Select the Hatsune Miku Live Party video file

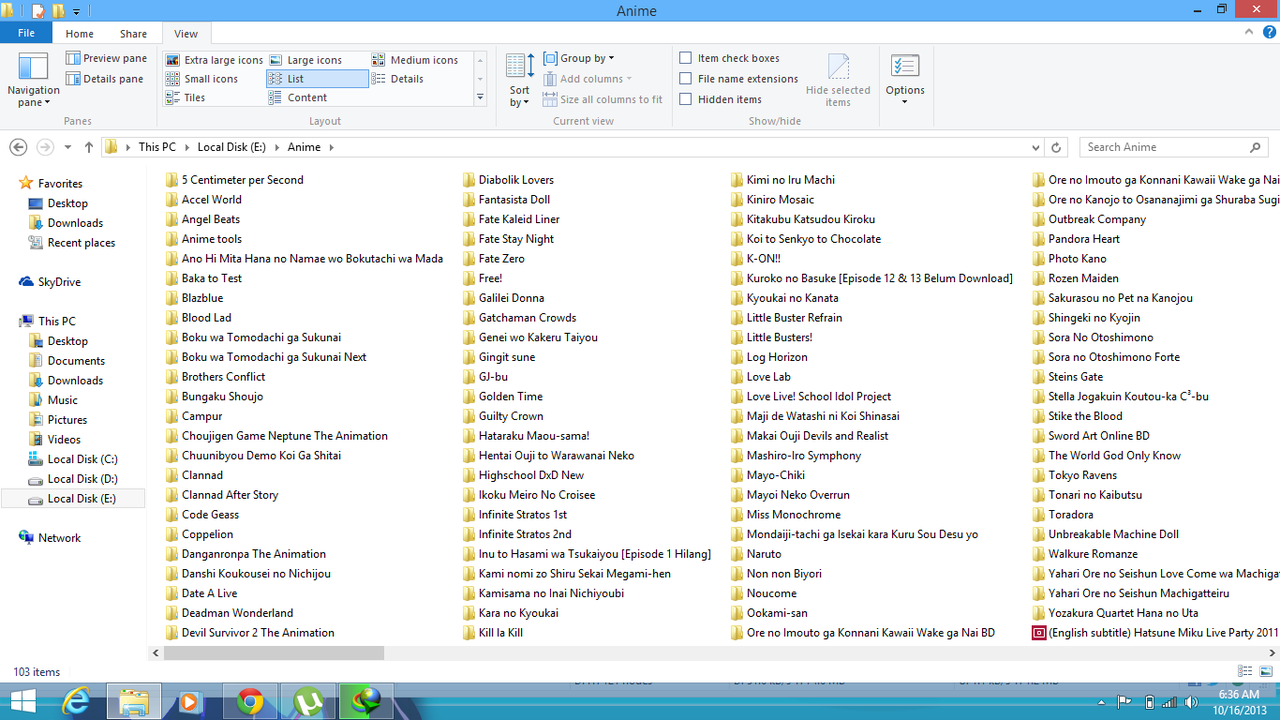click(1155, 633)
